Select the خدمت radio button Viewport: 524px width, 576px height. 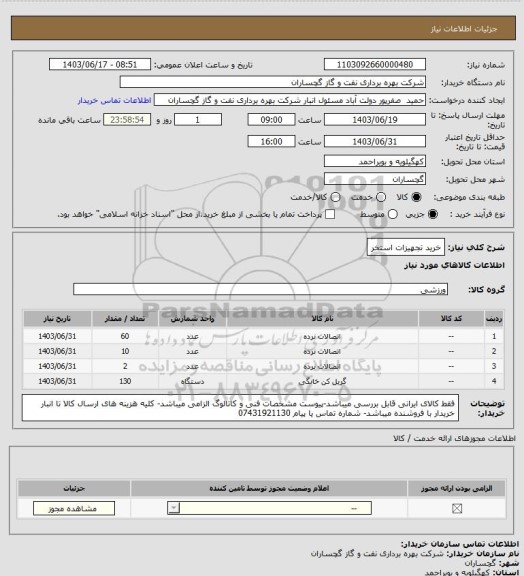381,197
